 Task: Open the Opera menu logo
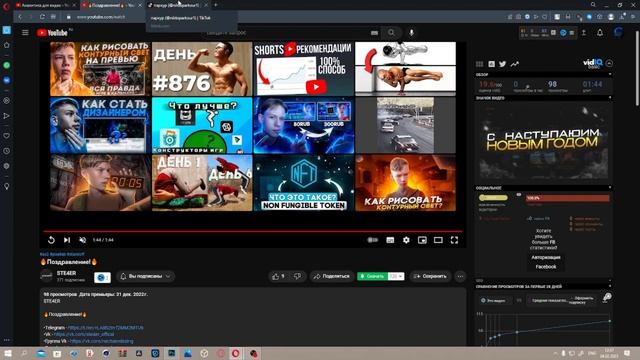[x=6, y=6]
